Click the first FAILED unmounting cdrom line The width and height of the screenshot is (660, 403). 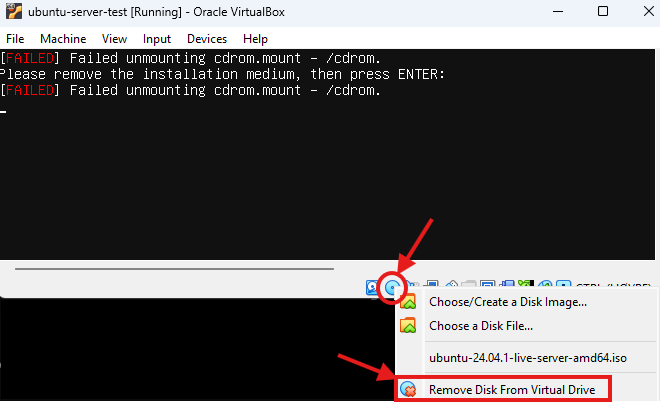pos(190,58)
